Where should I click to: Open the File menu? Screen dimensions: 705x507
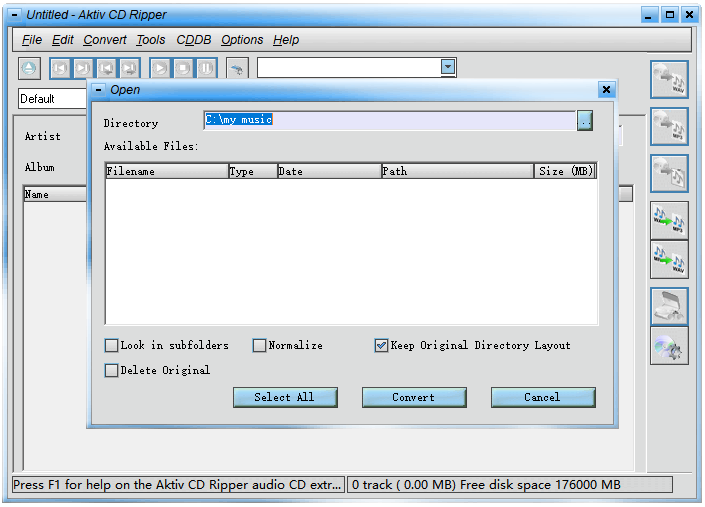click(32, 40)
